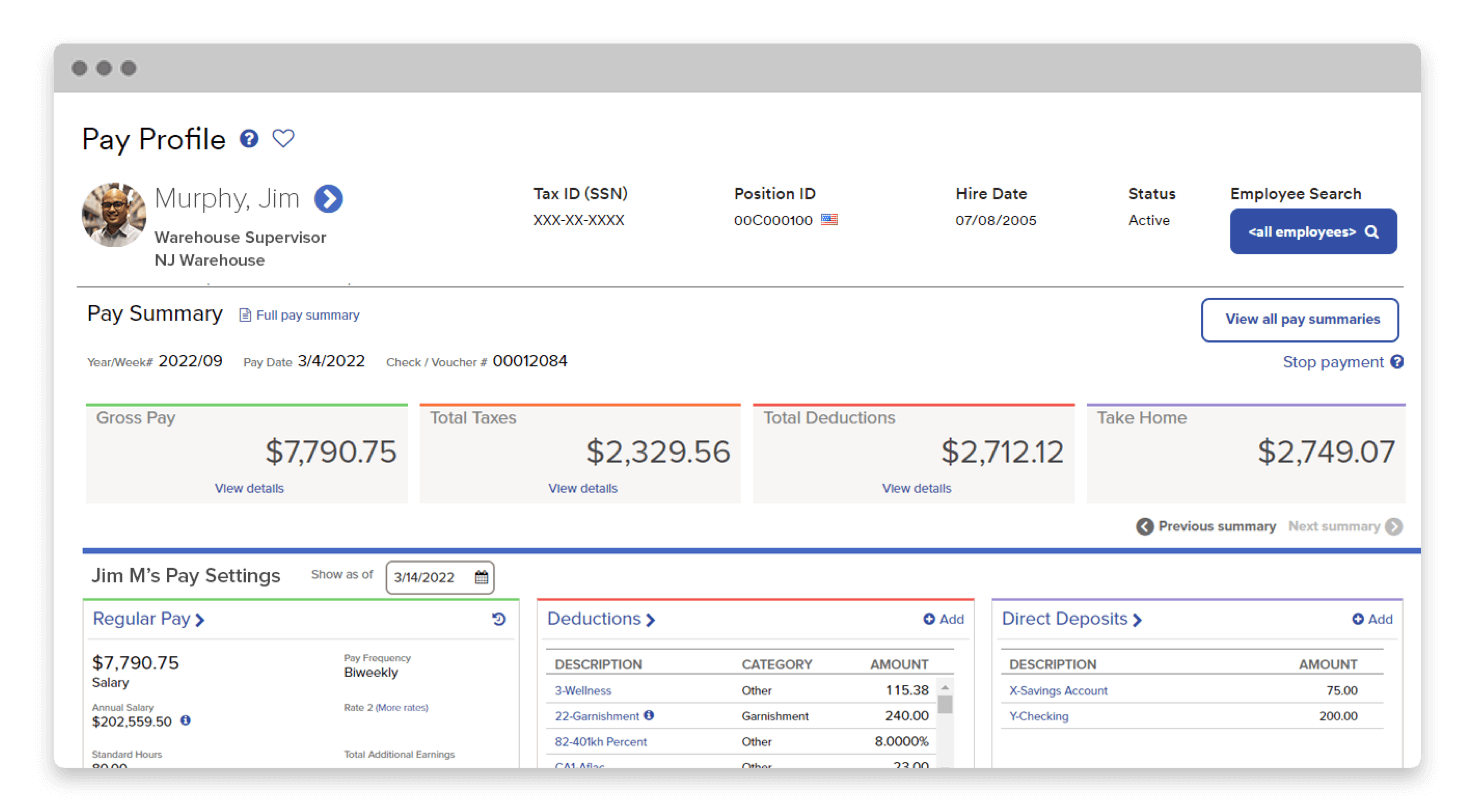The width and height of the screenshot is (1474, 811).
Task: Open the Y-Checking deposit
Action: [1039, 716]
